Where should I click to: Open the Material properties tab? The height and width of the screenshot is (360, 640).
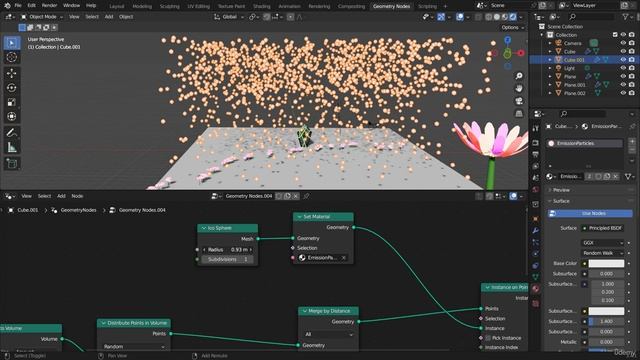(x=536, y=289)
